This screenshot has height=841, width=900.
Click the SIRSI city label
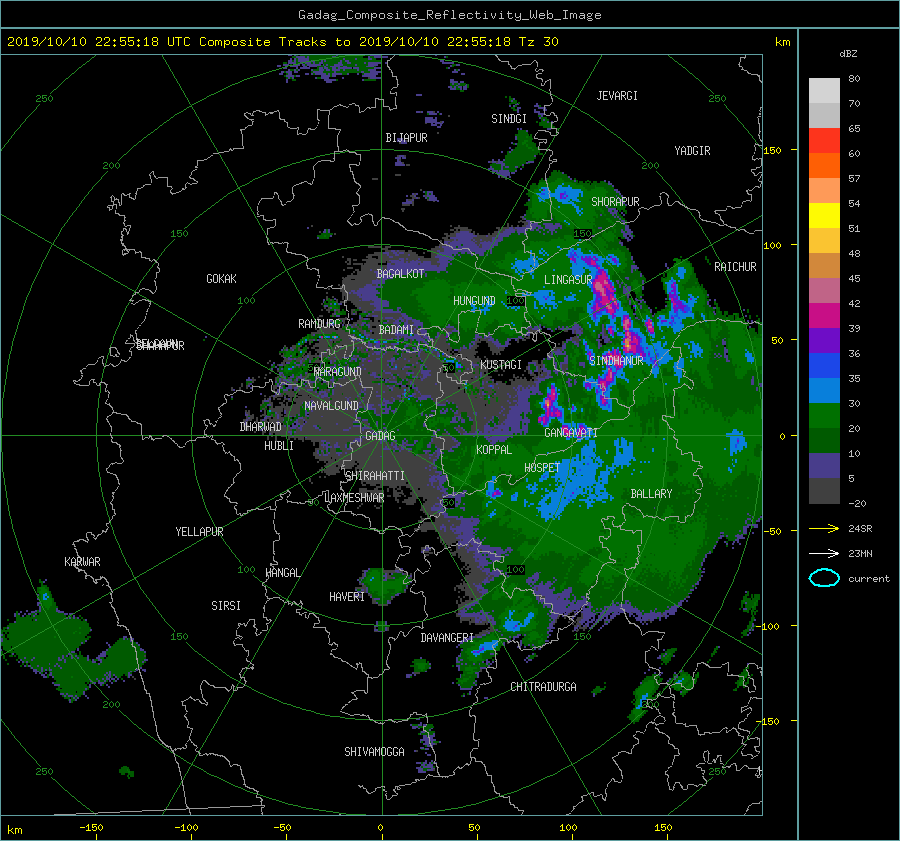(226, 606)
